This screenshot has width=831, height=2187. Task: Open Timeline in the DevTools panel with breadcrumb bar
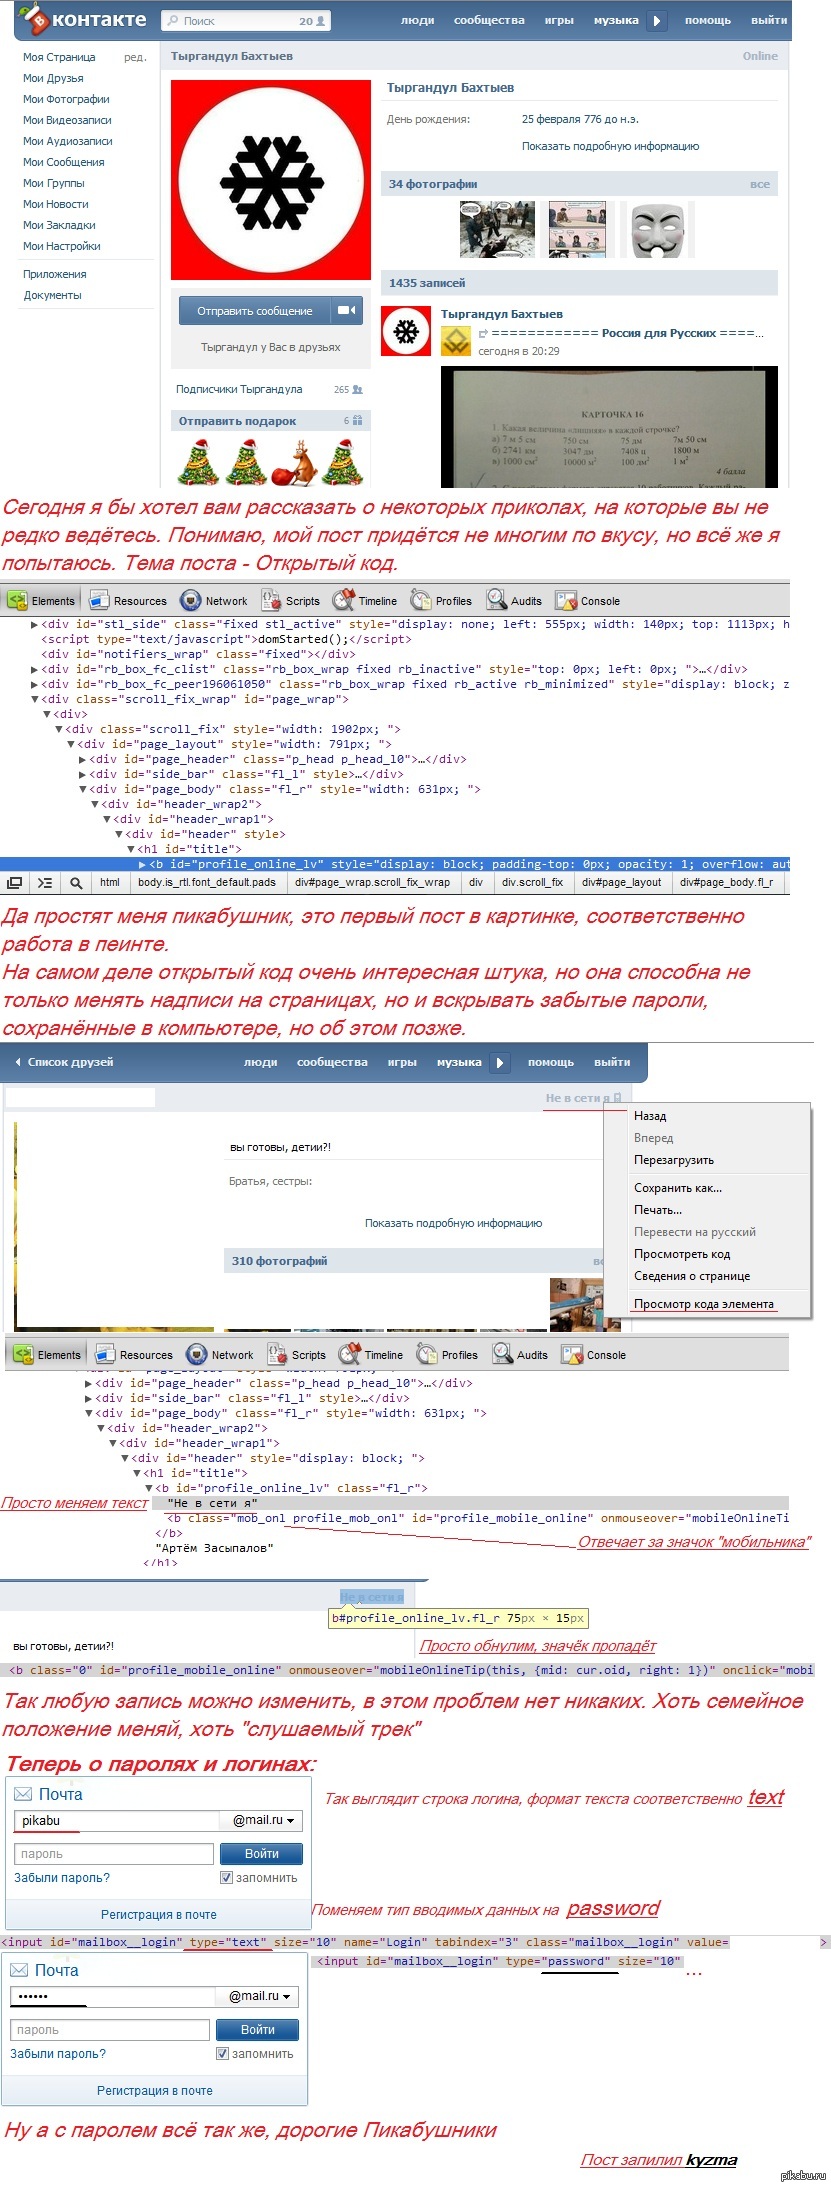coord(365,600)
